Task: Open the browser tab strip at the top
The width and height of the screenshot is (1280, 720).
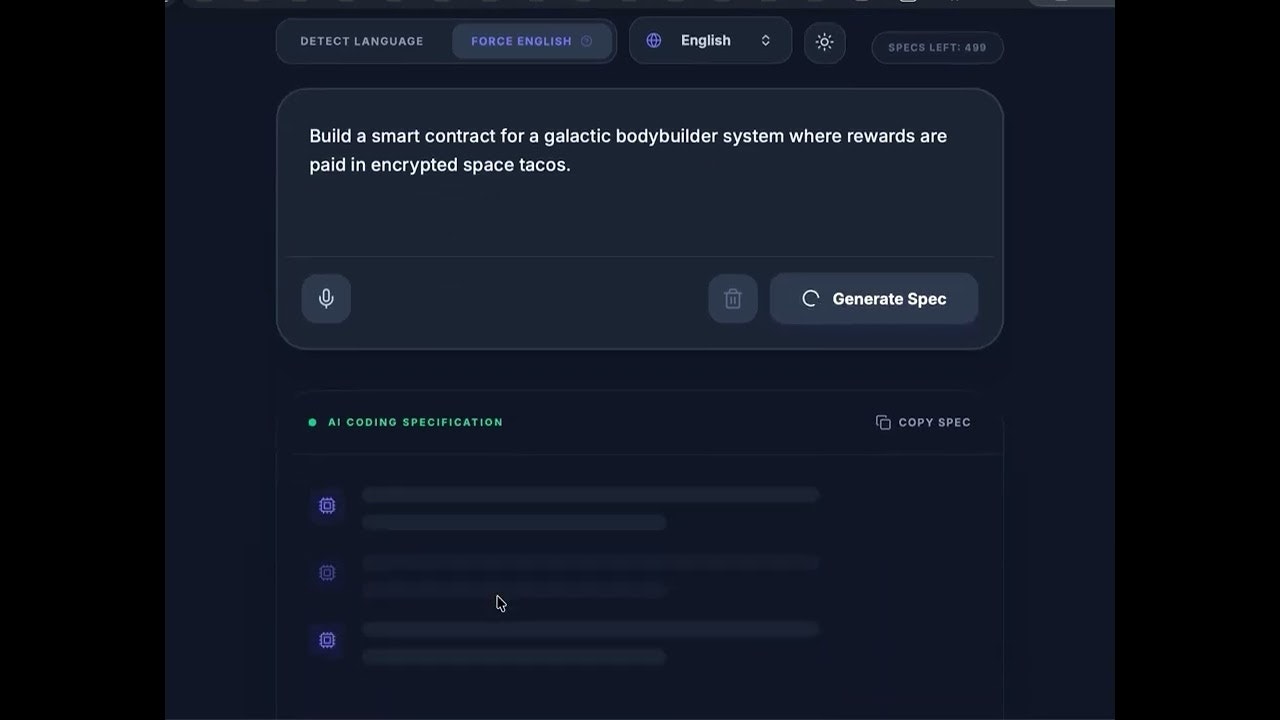Action: click(x=640, y=3)
